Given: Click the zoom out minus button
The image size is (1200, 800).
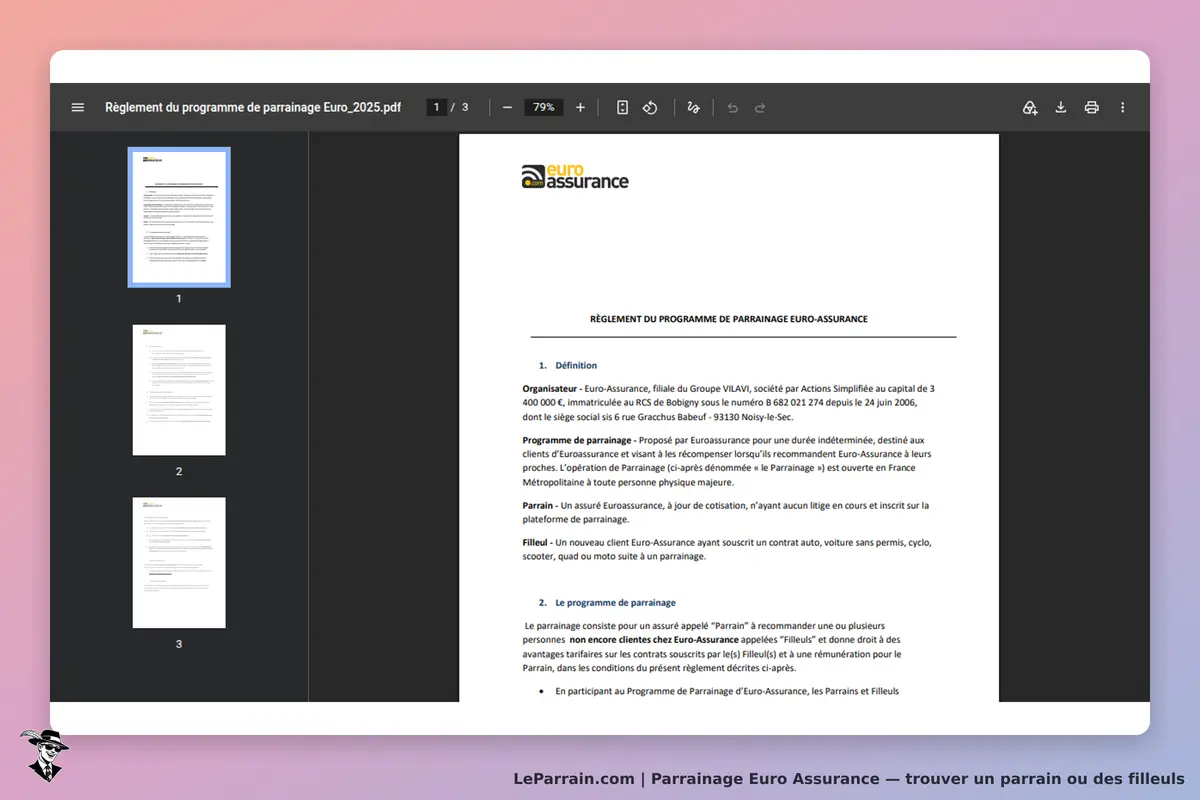Looking at the screenshot, I should pyautogui.click(x=507, y=107).
